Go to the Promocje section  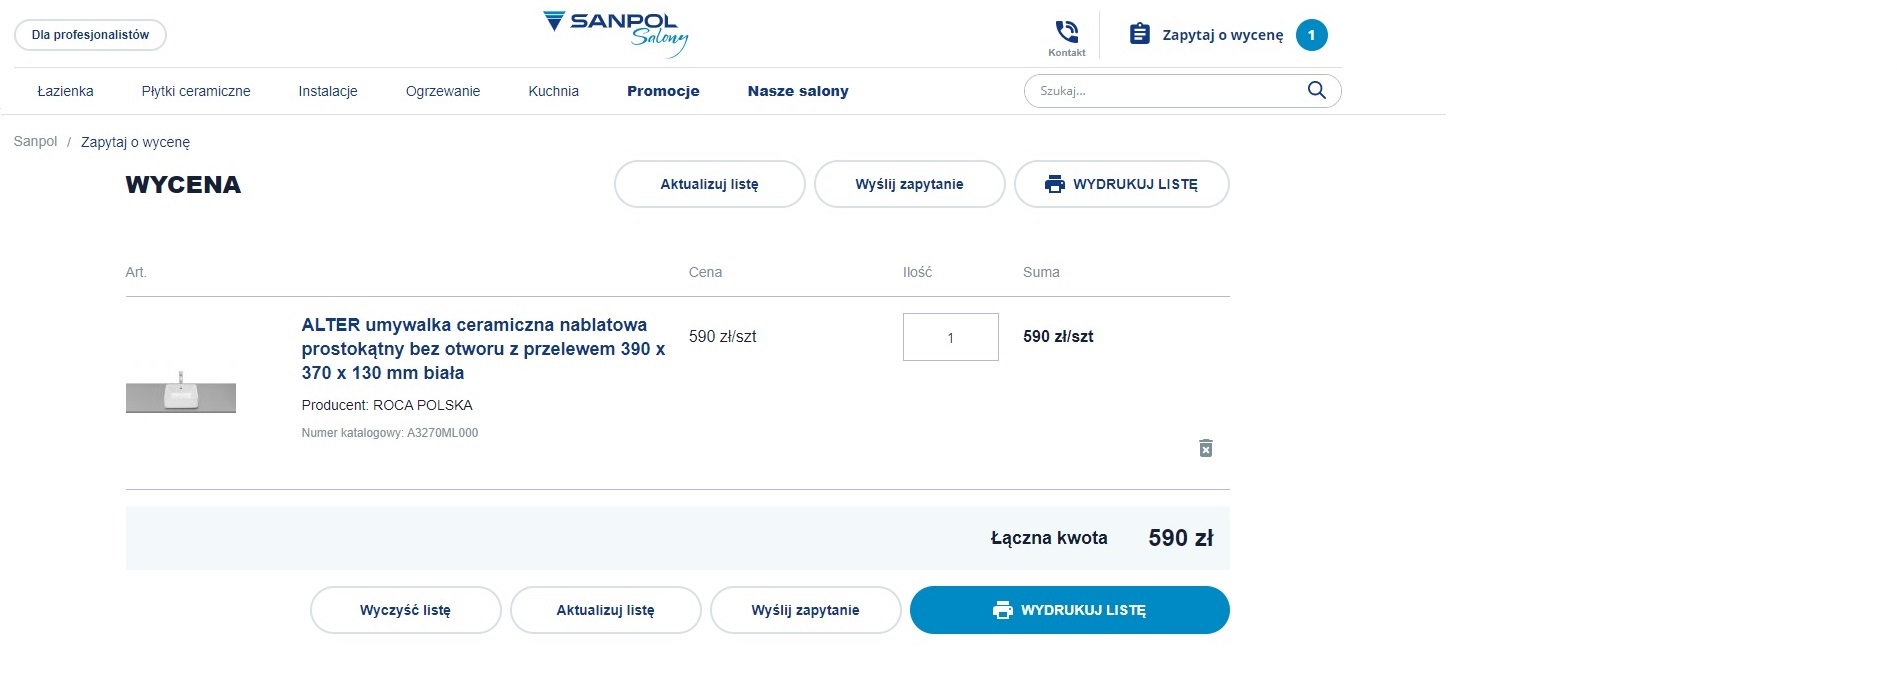tap(663, 91)
